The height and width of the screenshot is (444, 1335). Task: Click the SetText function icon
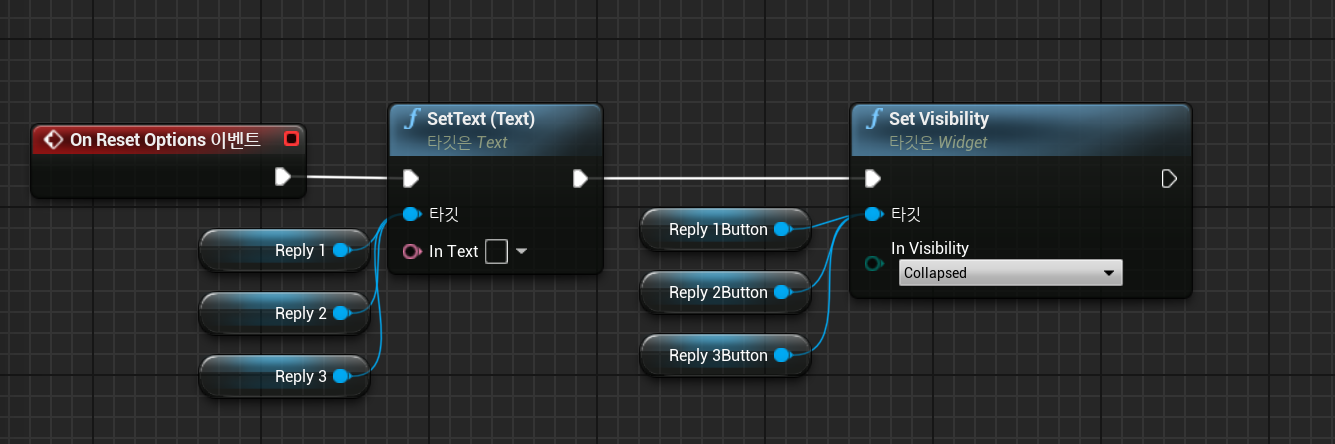point(411,120)
